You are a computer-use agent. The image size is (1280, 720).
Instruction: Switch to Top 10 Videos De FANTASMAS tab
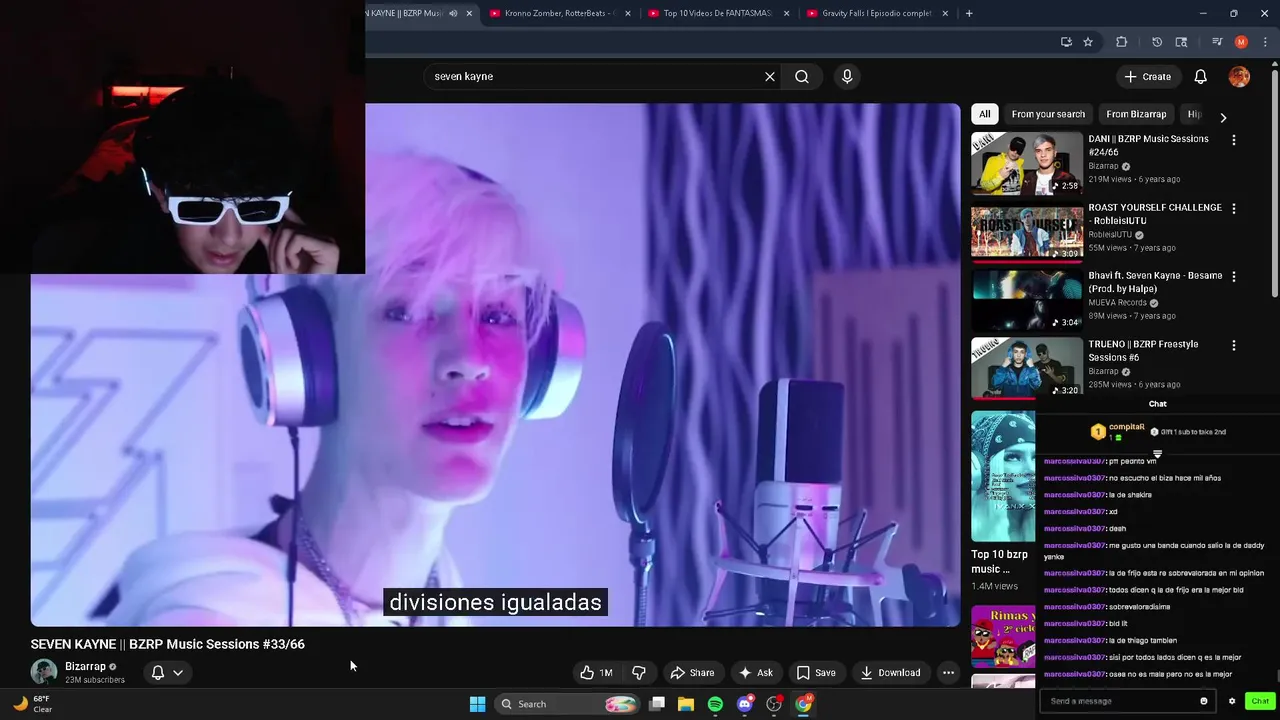pos(716,13)
